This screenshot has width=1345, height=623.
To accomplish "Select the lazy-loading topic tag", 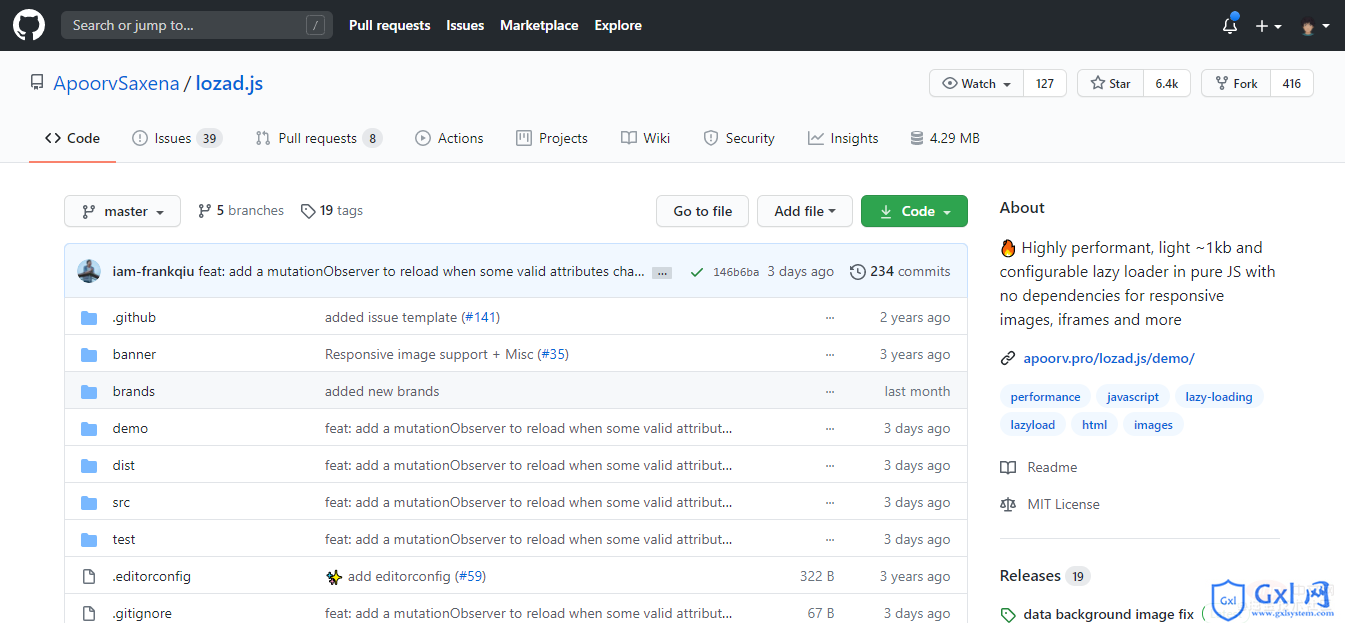I will [x=1219, y=397].
